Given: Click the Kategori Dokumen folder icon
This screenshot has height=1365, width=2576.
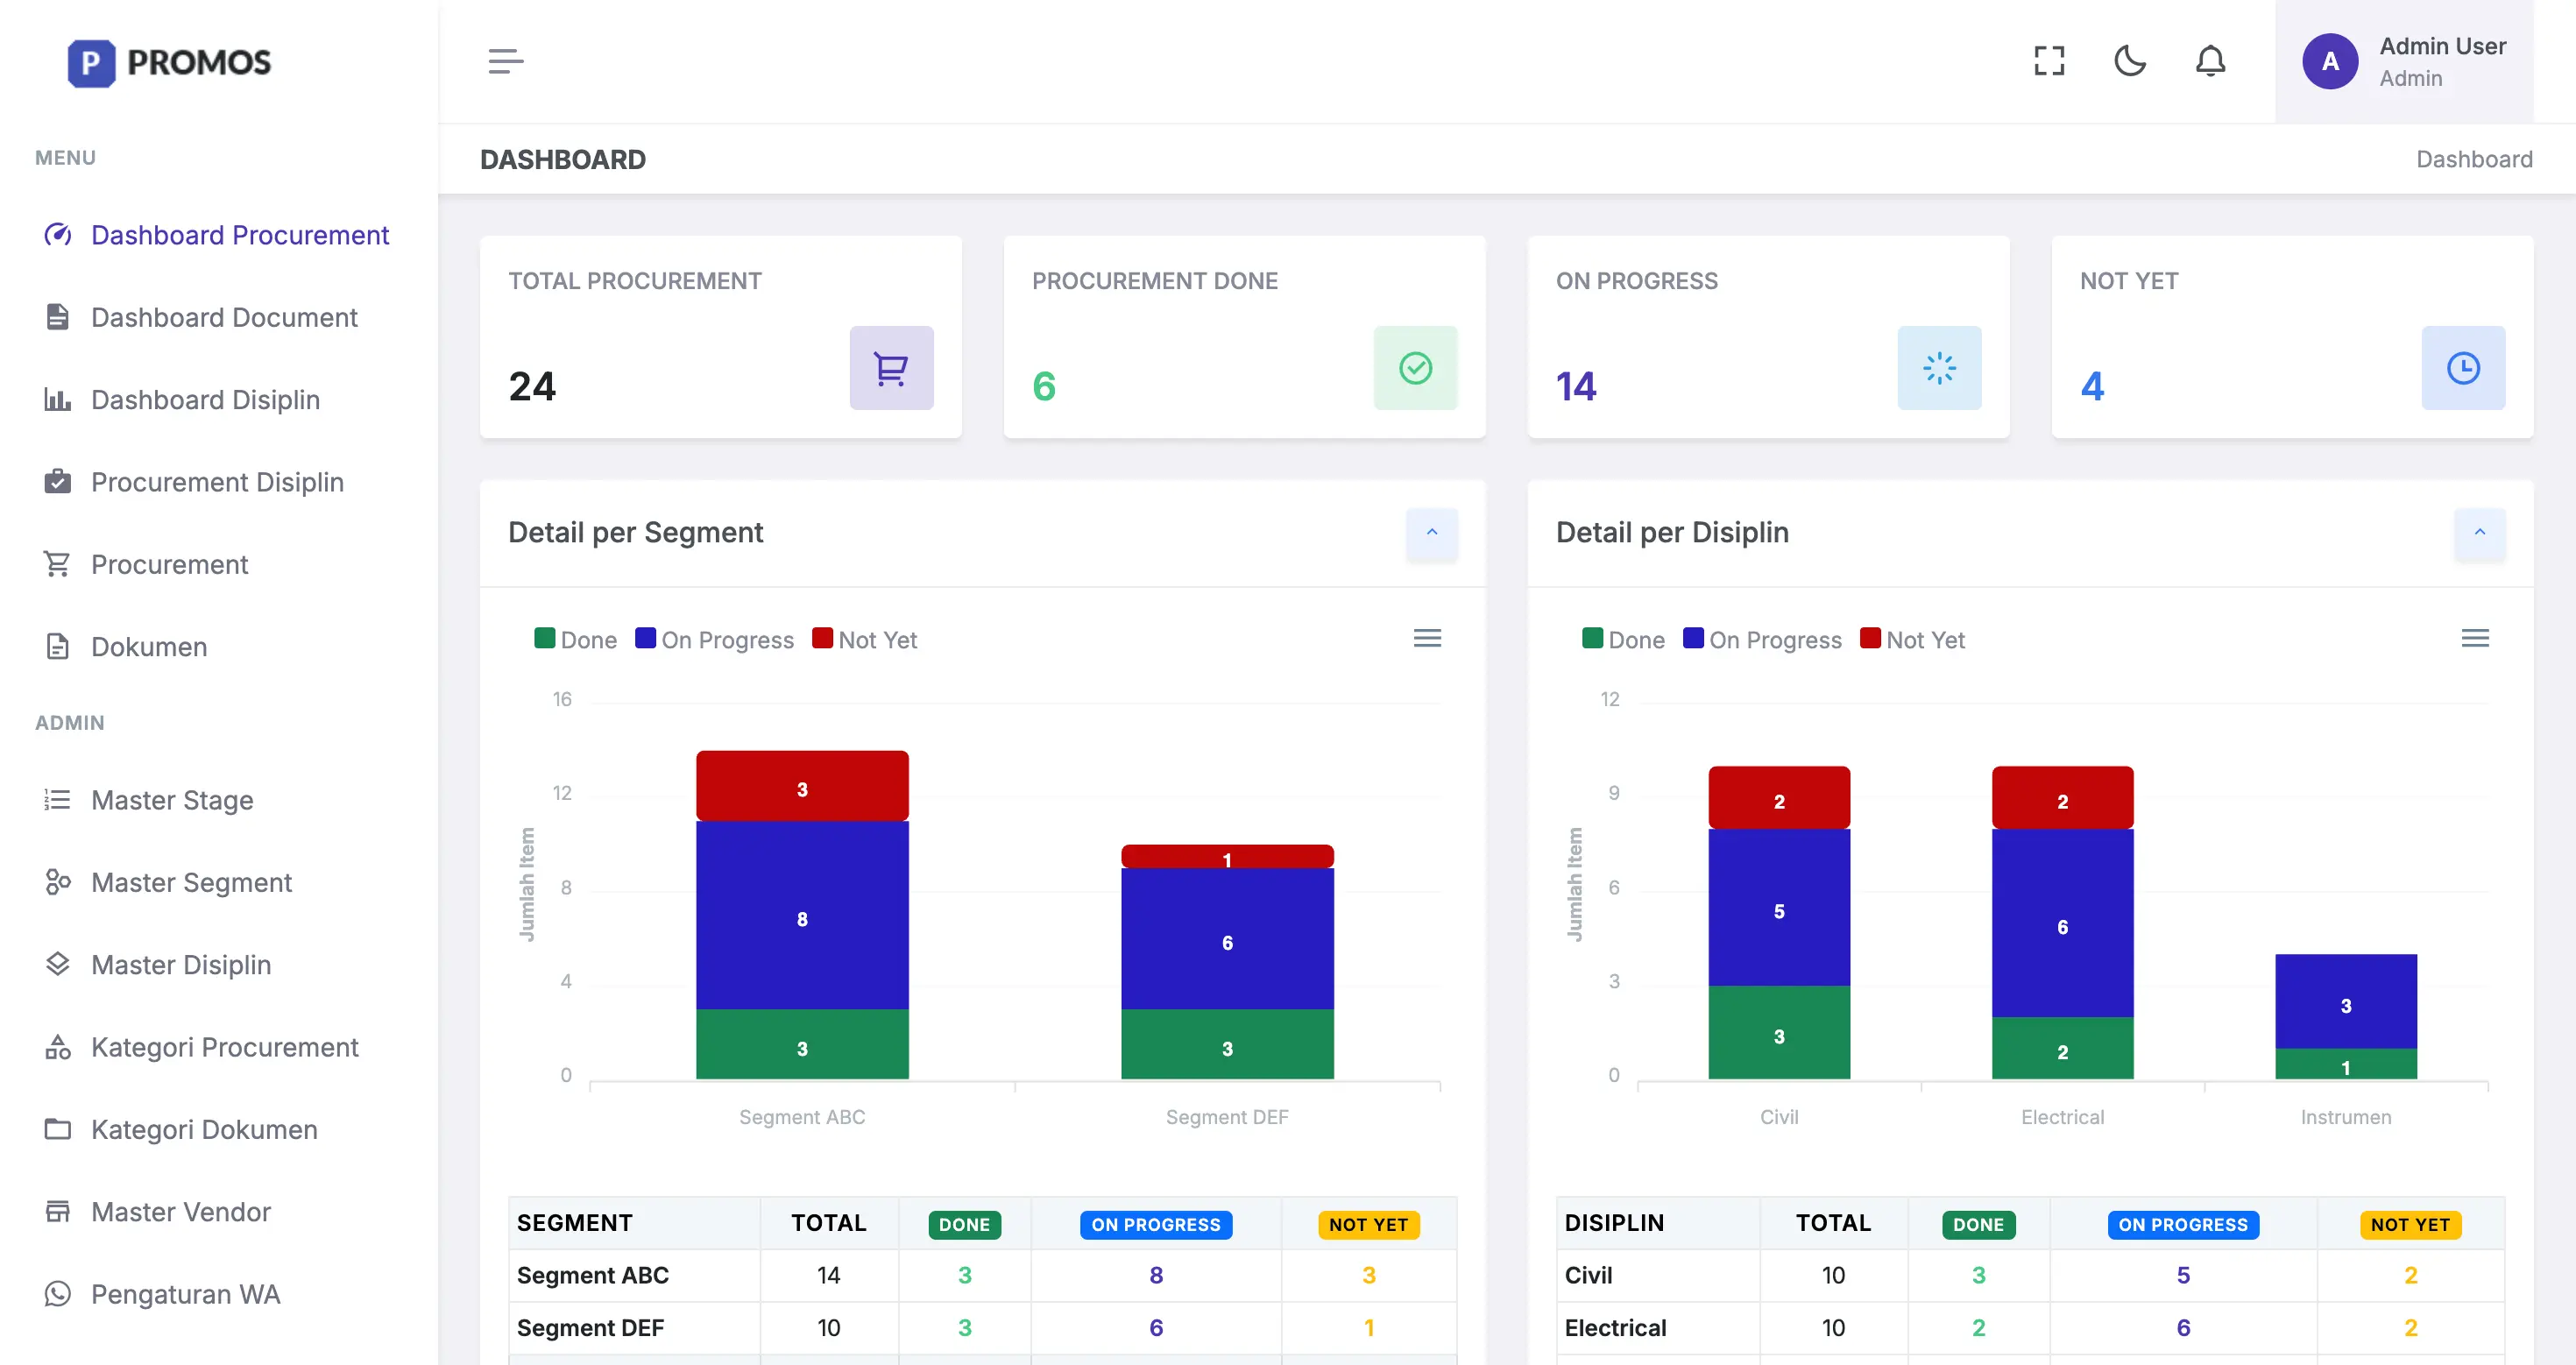Looking at the screenshot, I should coord(58,1129).
